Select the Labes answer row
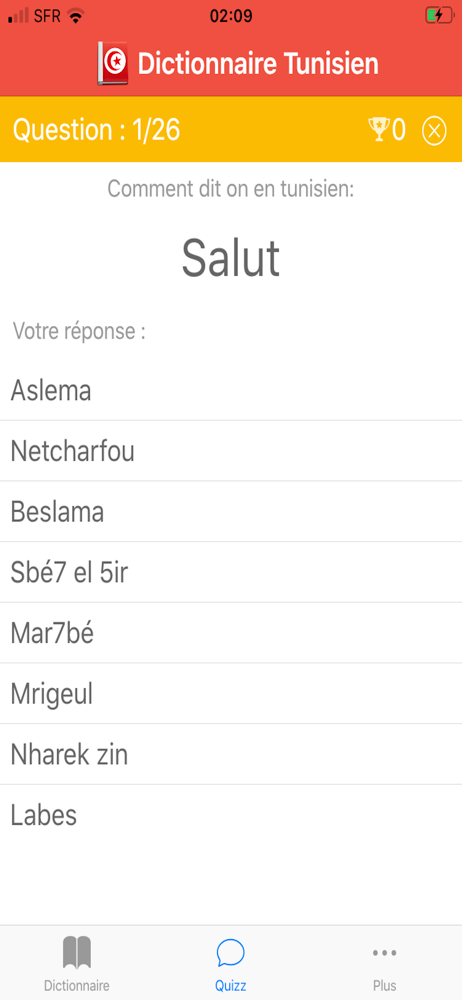The width and height of the screenshot is (462, 1000). click(231, 814)
